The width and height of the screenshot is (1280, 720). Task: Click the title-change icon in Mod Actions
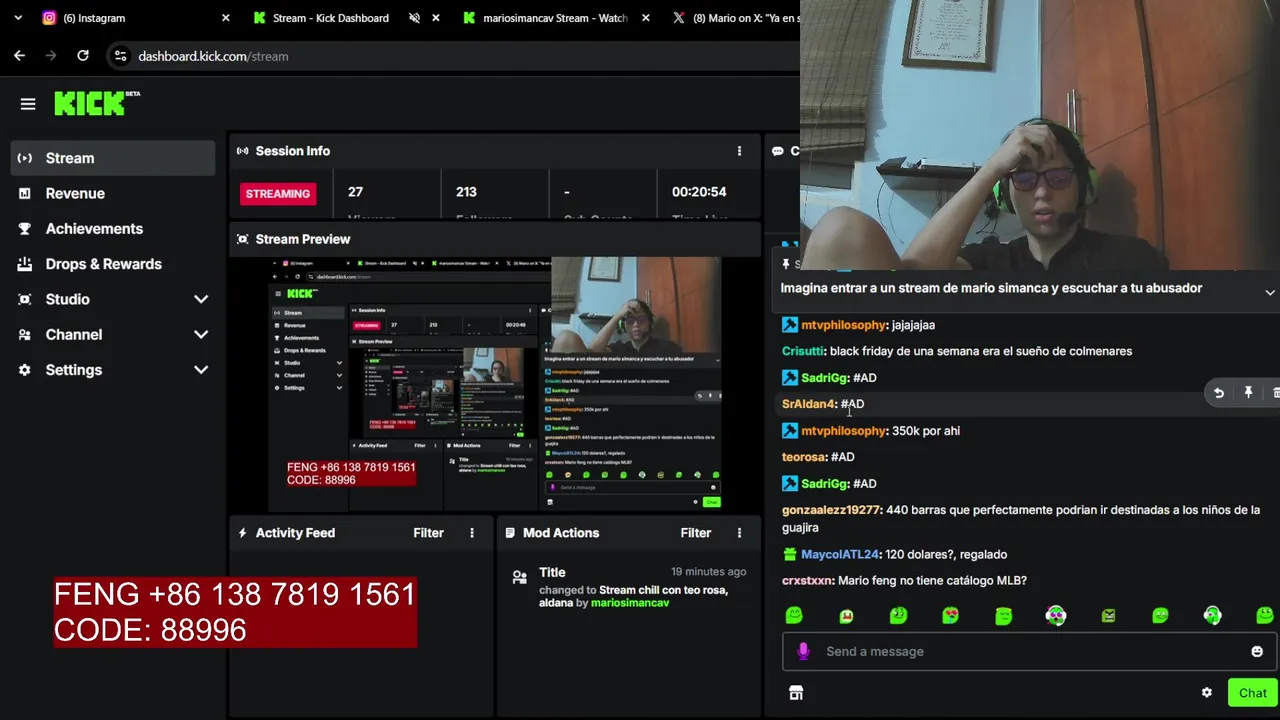519,577
